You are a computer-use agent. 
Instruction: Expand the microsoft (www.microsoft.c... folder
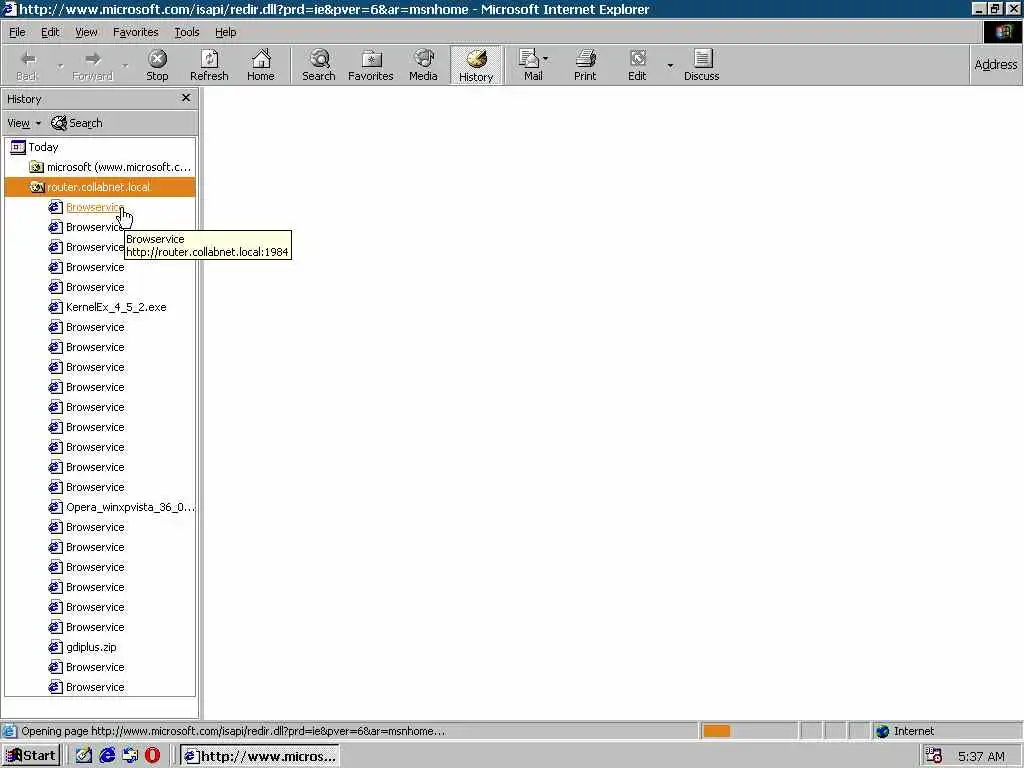pos(110,167)
